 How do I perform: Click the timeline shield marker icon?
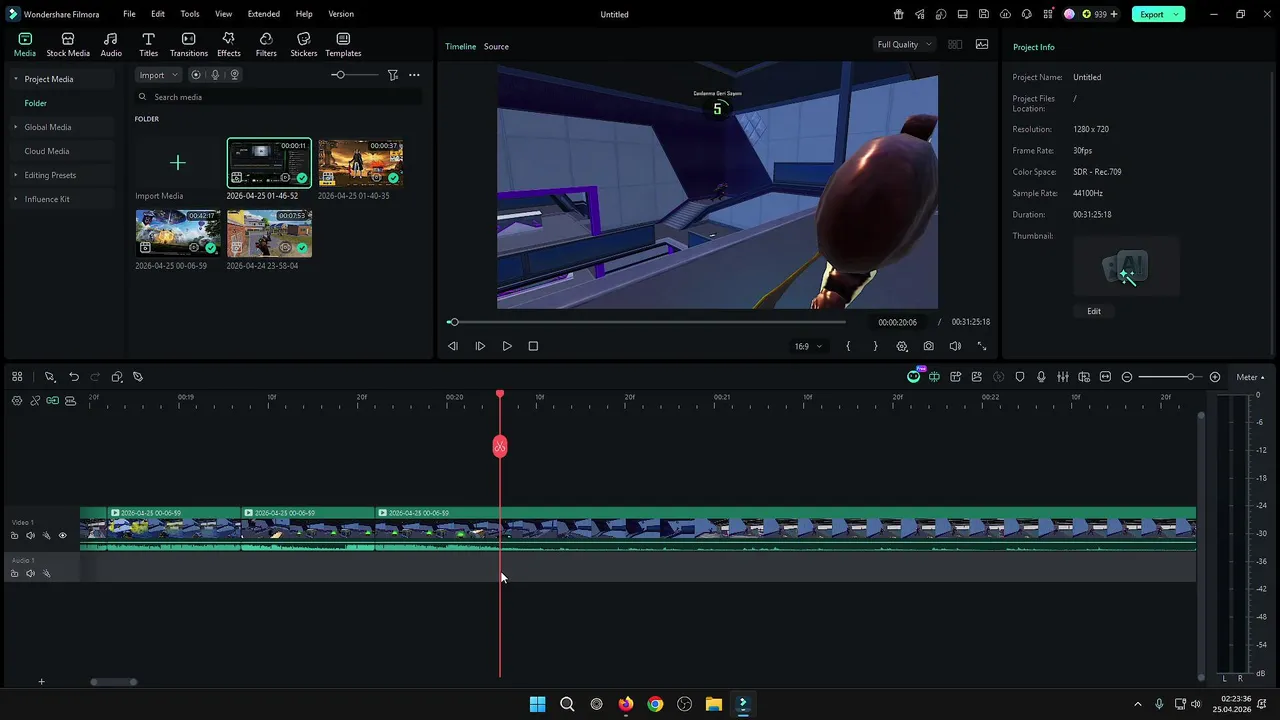tap(1020, 377)
